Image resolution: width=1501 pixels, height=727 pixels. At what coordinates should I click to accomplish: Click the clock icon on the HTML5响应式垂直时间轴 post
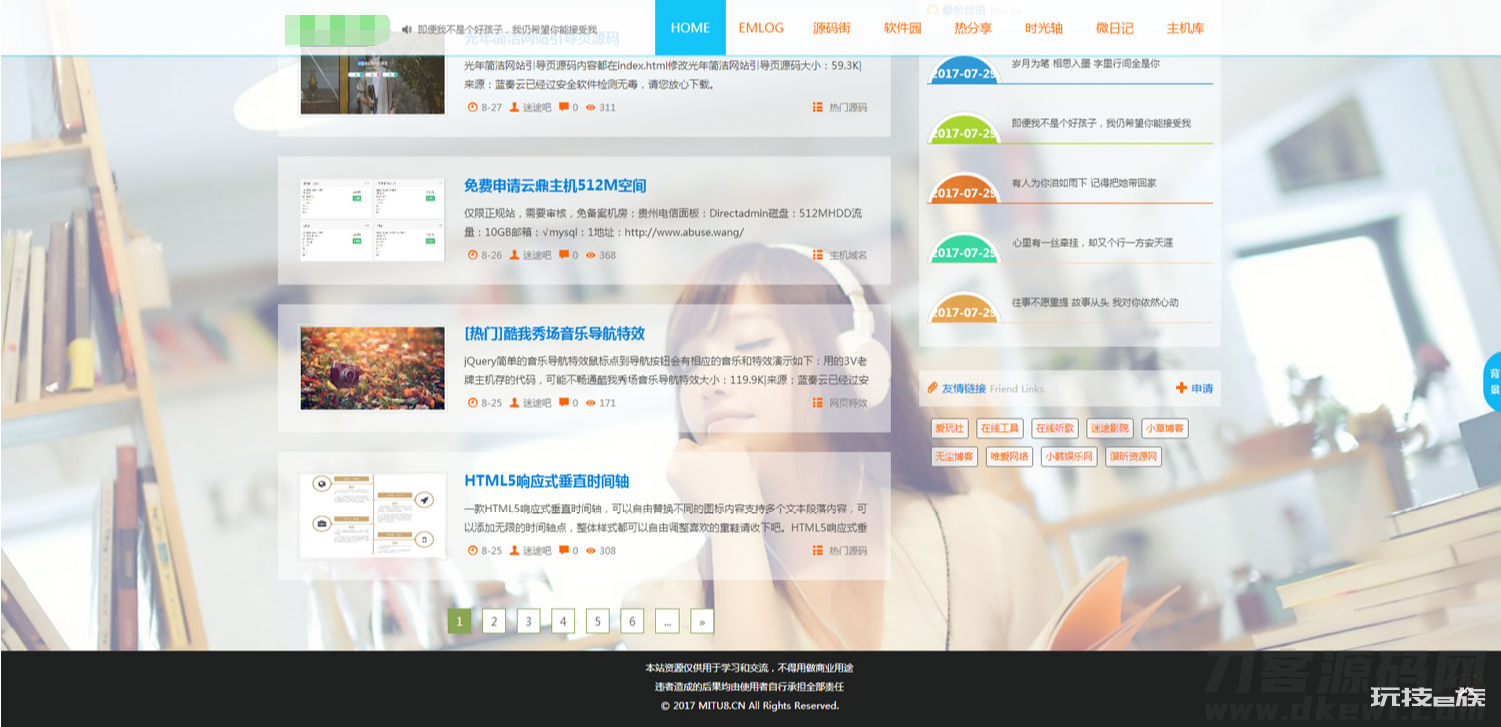[x=473, y=551]
